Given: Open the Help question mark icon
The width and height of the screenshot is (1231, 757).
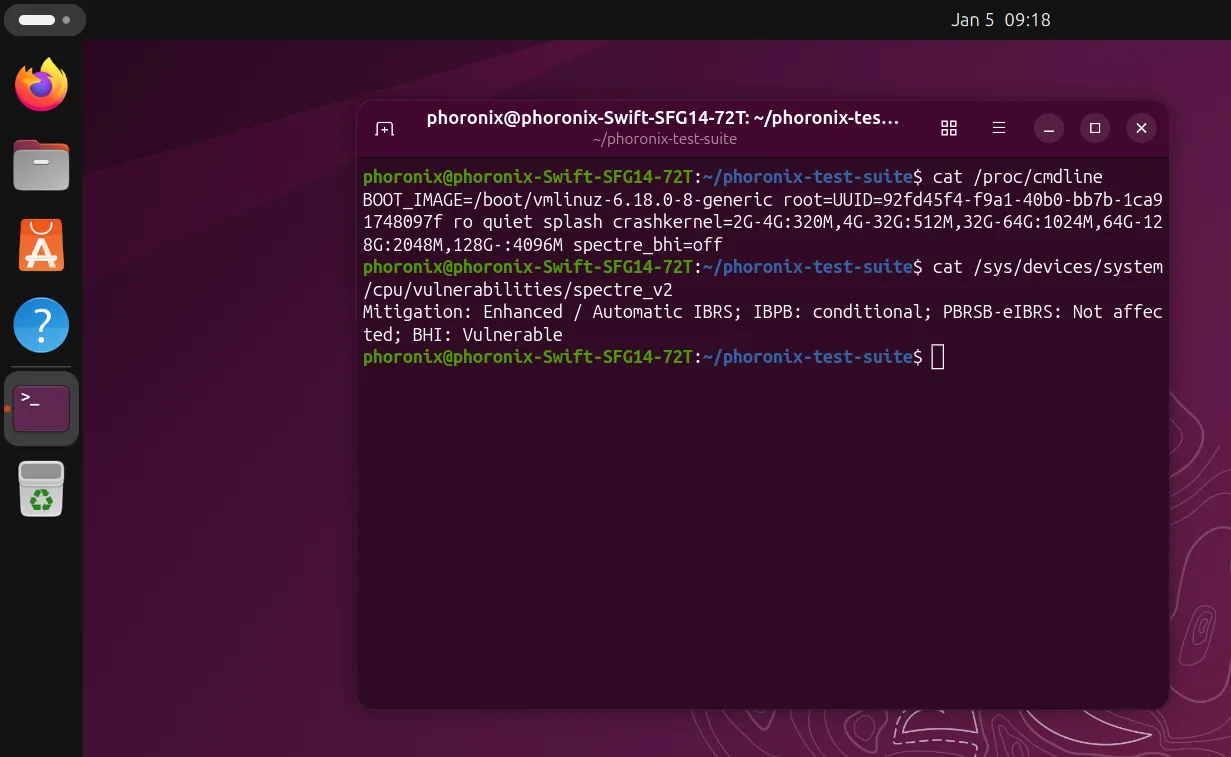Looking at the screenshot, I should click(x=41, y=325).
